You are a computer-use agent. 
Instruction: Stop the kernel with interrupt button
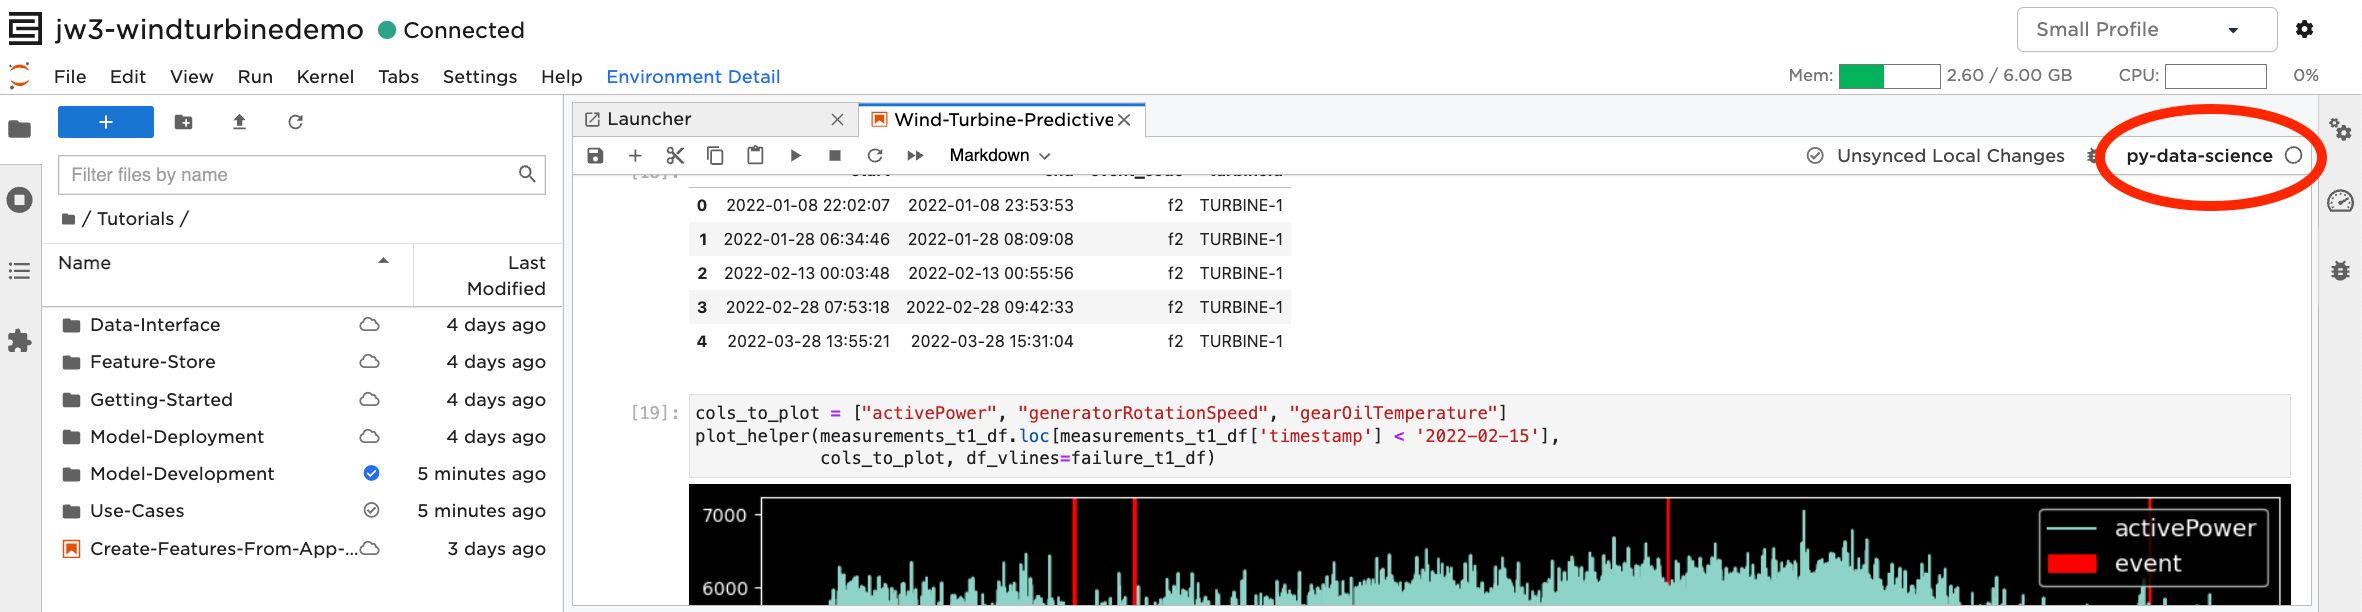coord(835,155)
